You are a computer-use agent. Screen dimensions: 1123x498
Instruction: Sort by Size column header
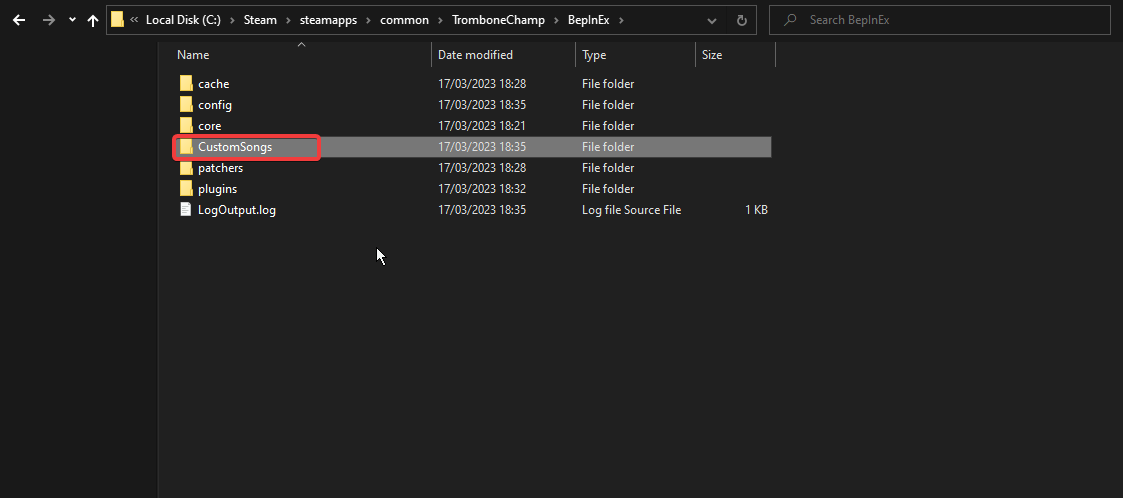712,55
